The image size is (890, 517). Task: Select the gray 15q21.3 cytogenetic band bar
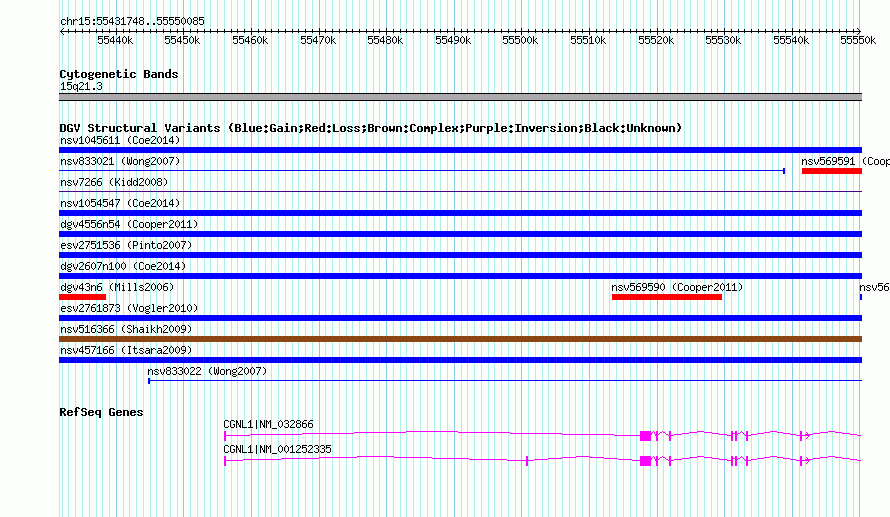coord(460,97)
